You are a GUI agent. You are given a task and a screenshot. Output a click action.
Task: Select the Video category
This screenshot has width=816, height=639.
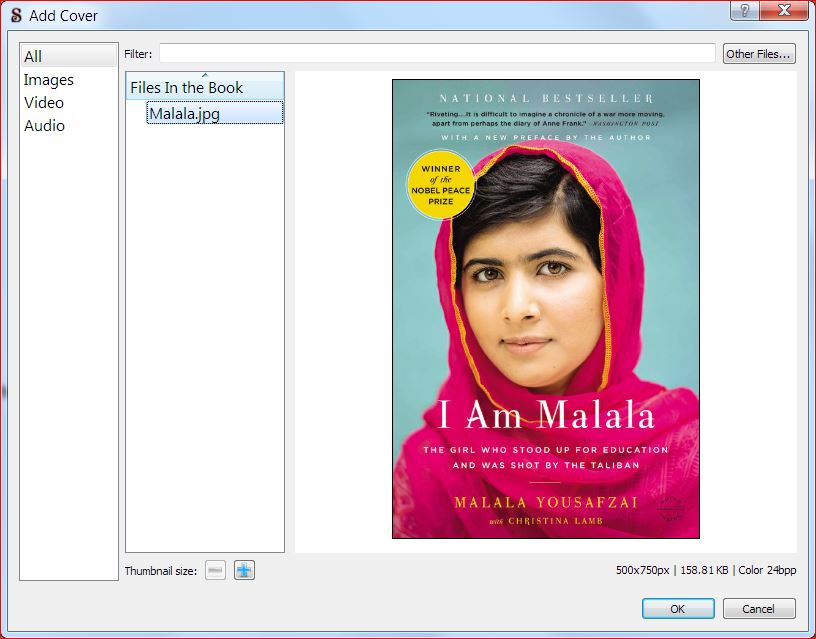(x=69, y=103)
